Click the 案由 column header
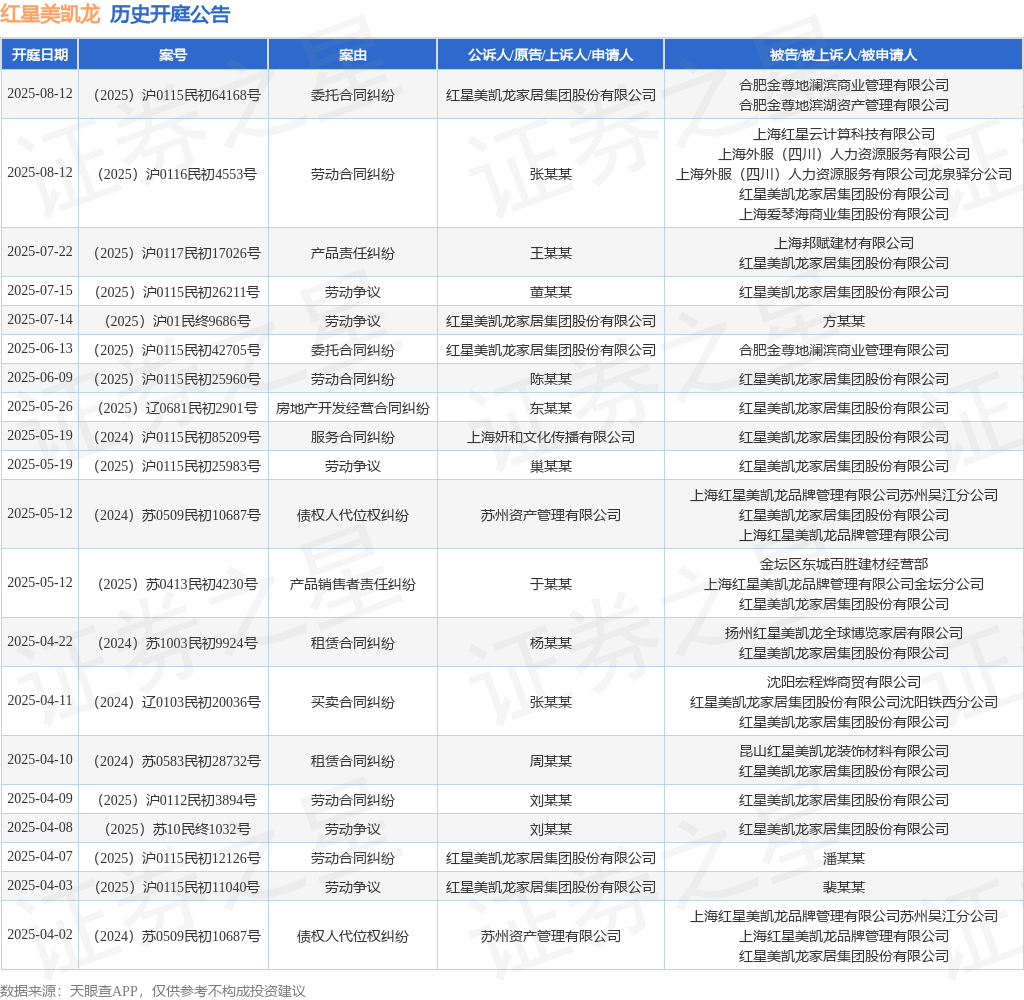The image size is (1024, 1000). [353, 55]
